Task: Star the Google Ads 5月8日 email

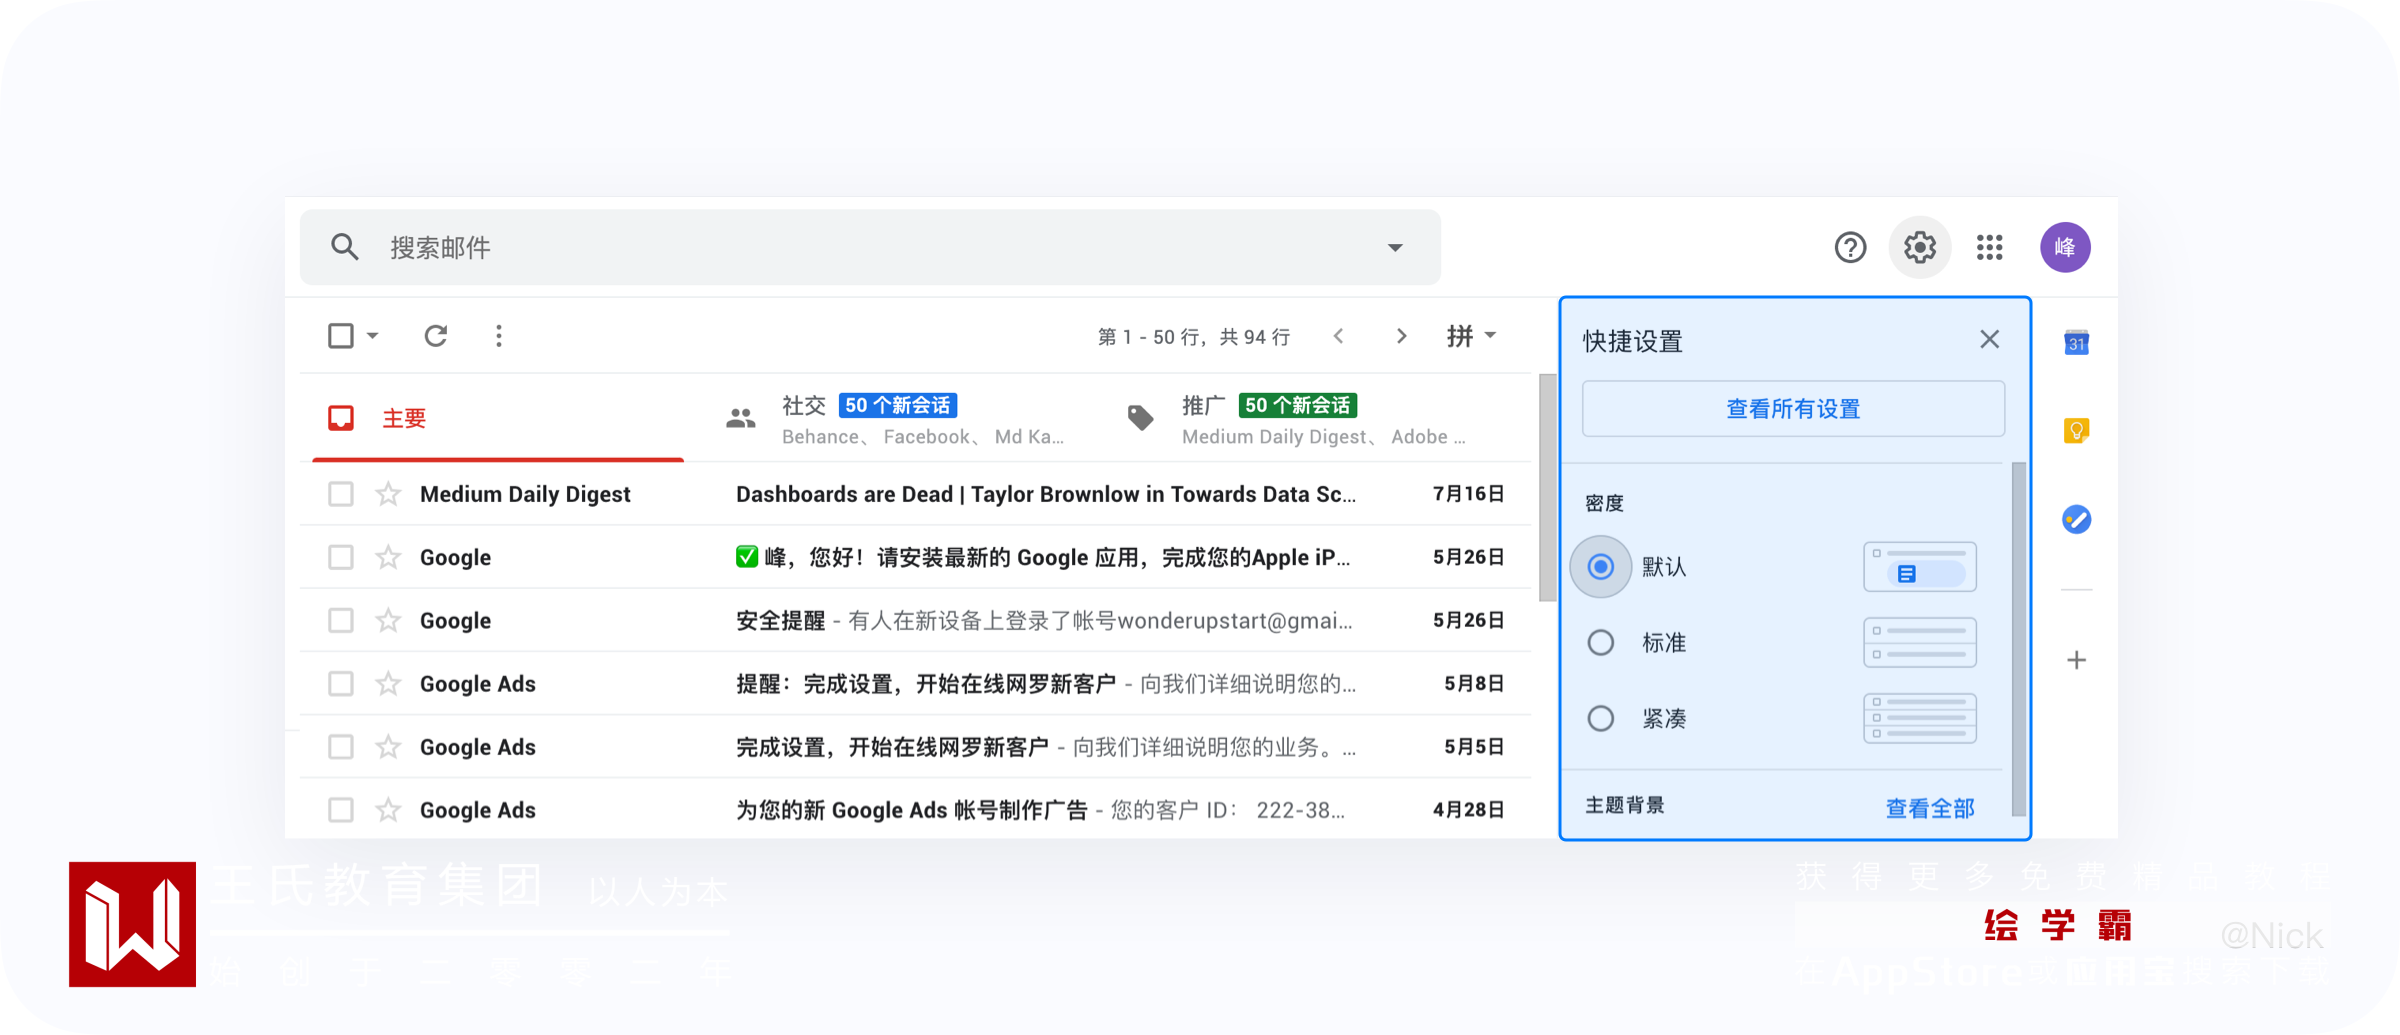Action: [x=388, y=684]
